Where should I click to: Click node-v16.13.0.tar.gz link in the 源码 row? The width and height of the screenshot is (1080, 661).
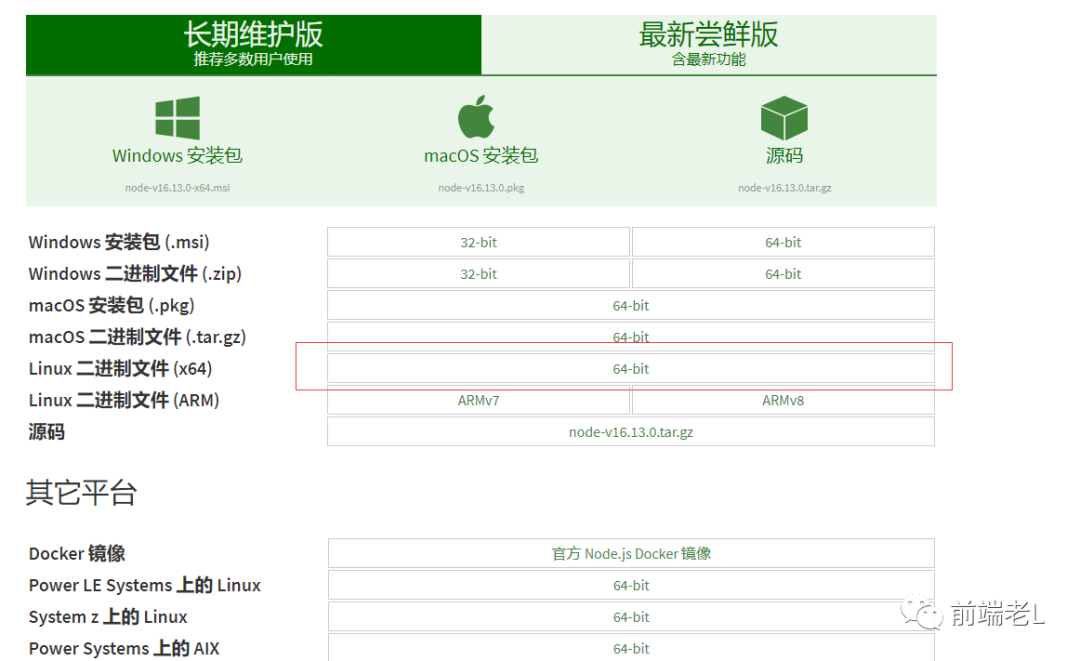tap(631, 432)
